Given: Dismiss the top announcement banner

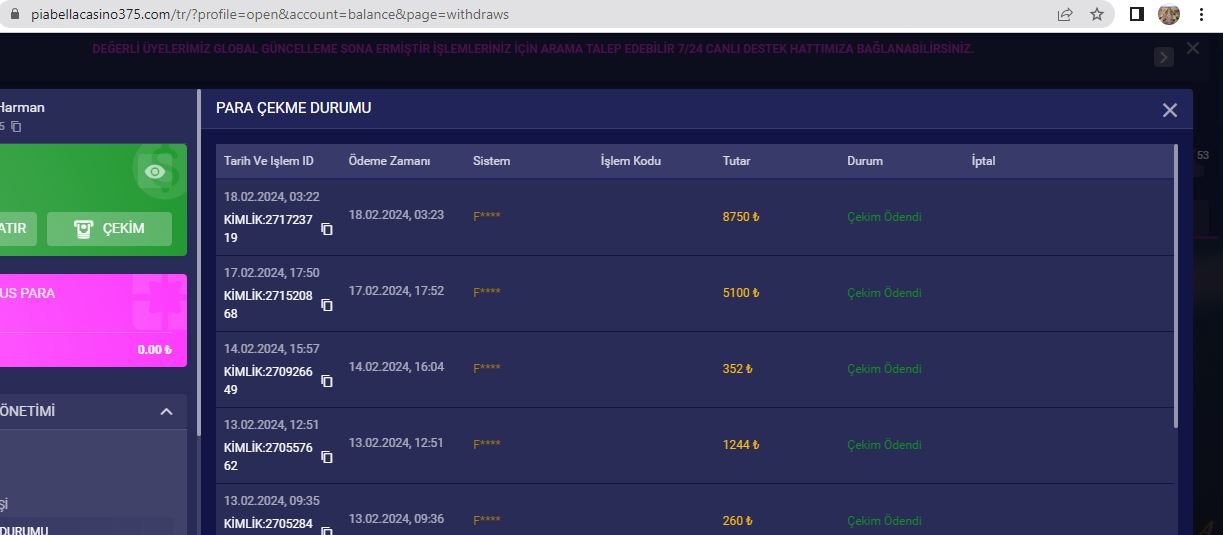Looking at the screenshot, I should [x=1192, y=48].
